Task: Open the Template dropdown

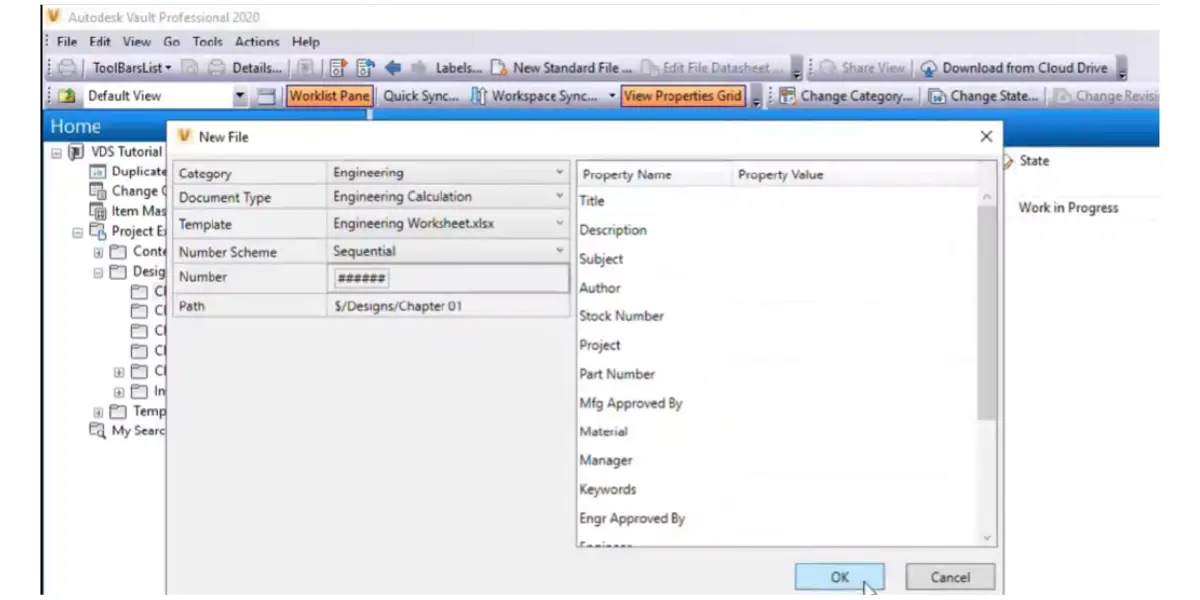Action: point(448,224)
